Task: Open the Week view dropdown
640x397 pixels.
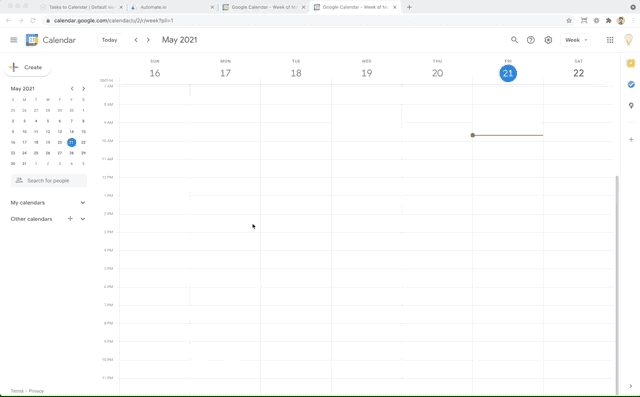Action: [x=576, y=40]
